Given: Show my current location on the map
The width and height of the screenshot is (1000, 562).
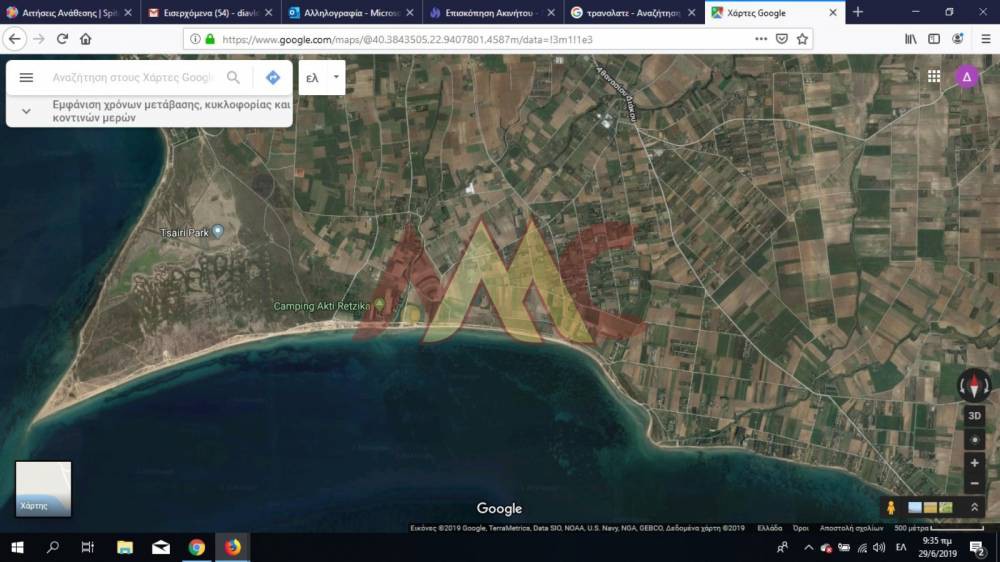Looking at the screenshot, I should pyautogui.click(x=974, y=440).
